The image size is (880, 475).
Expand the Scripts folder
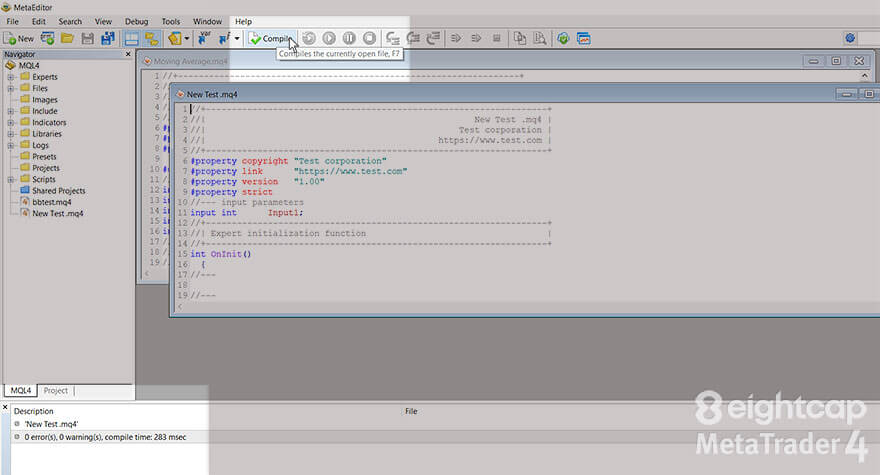pos(11,180)
